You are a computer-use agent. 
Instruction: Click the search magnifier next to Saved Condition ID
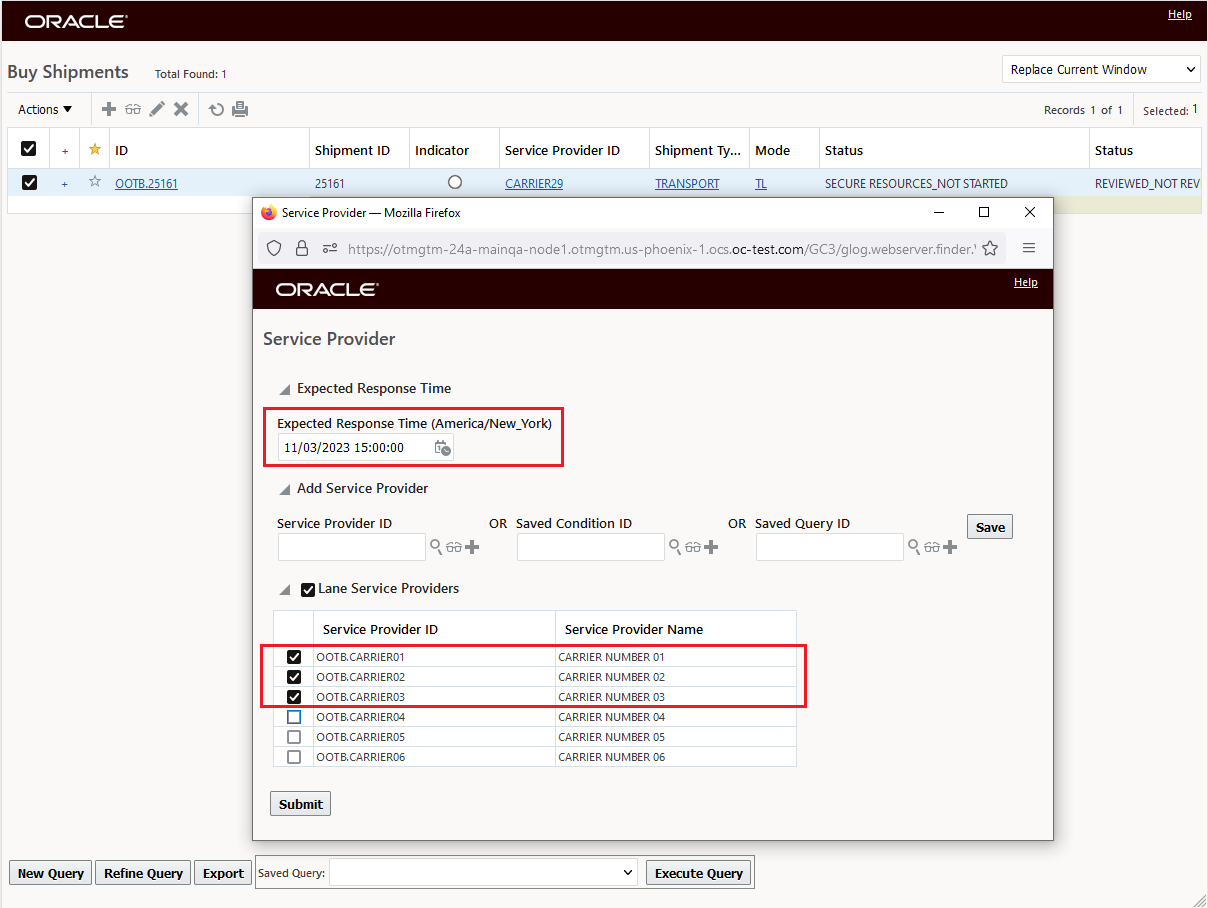pyautogui.click(x=675, y=547)
